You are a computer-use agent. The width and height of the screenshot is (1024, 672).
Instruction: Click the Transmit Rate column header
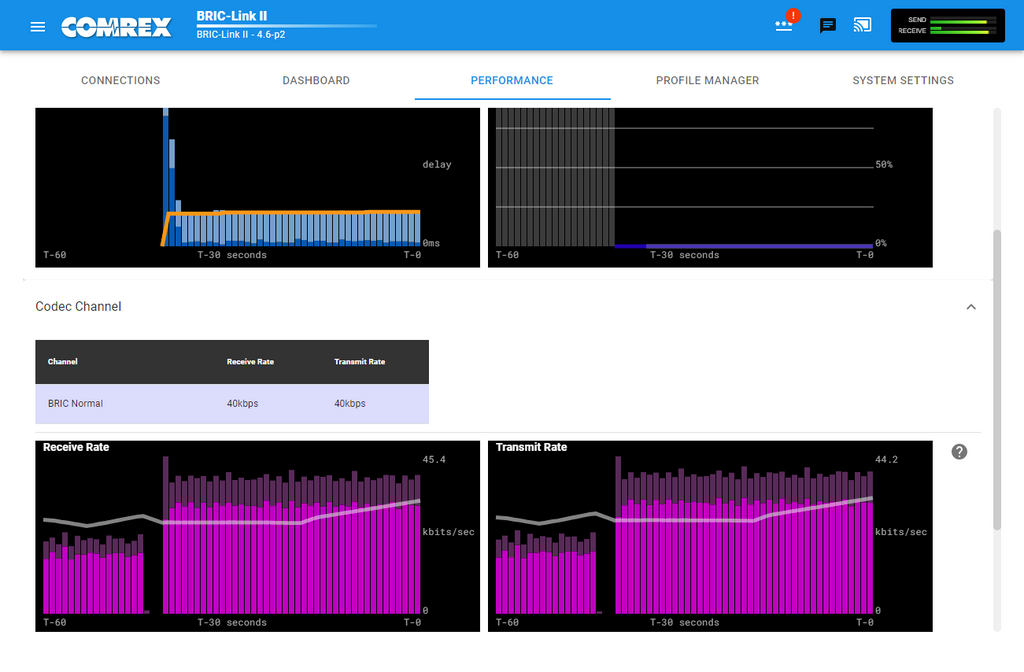pyautogui.click(x=359, y=362)
